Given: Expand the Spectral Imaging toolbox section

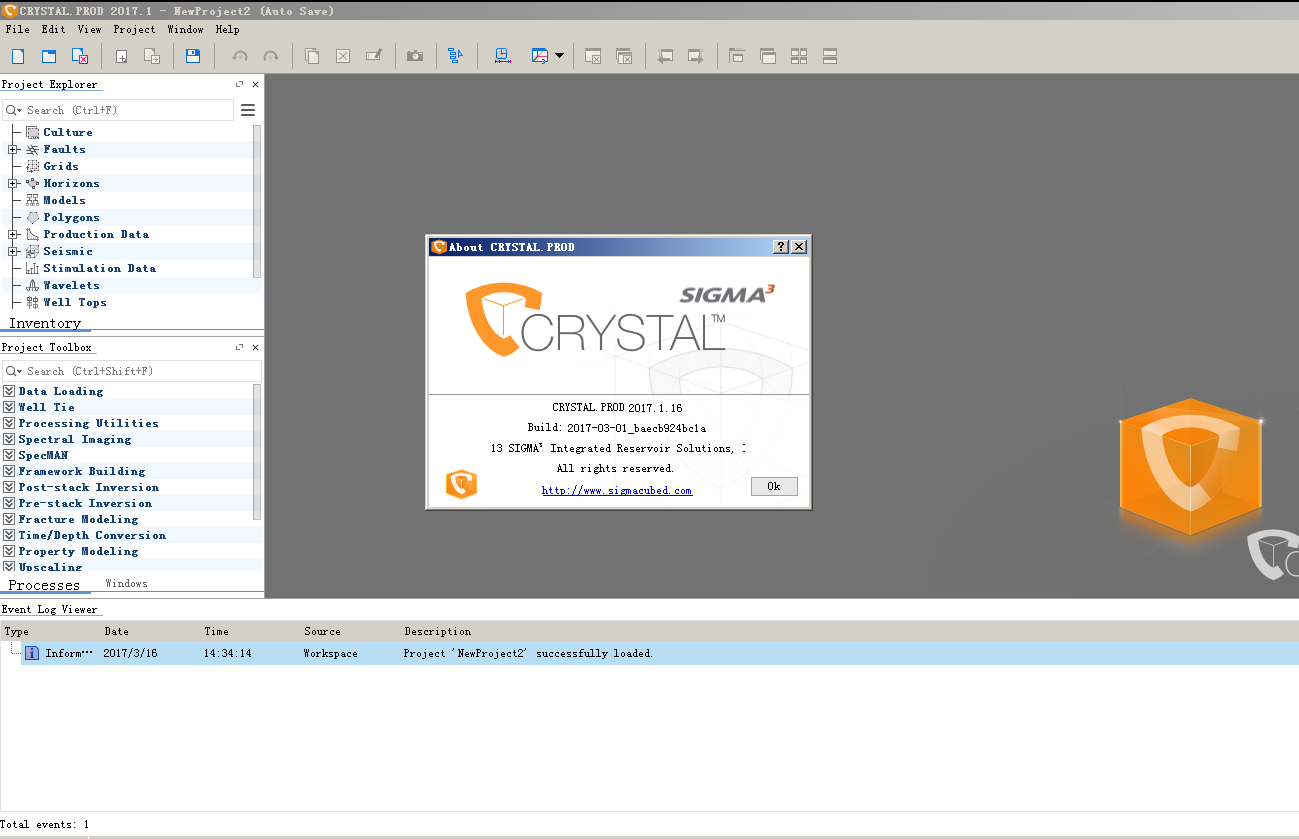Looking at the screenshot, I should point(9,439).
